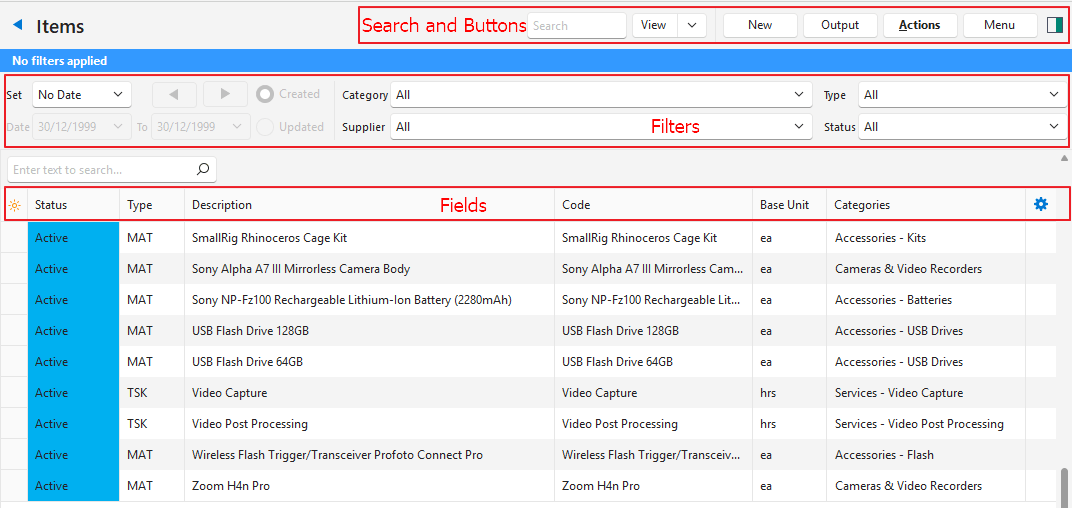Click the magnifier icon in the text search box
Screen dimensions: 1072x508
tap(202, 170)
